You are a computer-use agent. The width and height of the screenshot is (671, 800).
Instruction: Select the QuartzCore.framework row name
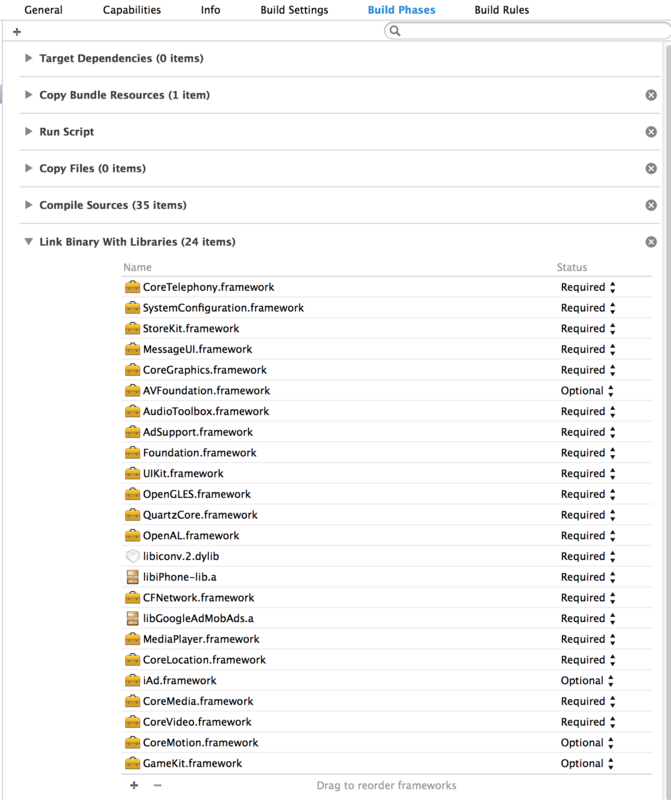click(200, 515)
